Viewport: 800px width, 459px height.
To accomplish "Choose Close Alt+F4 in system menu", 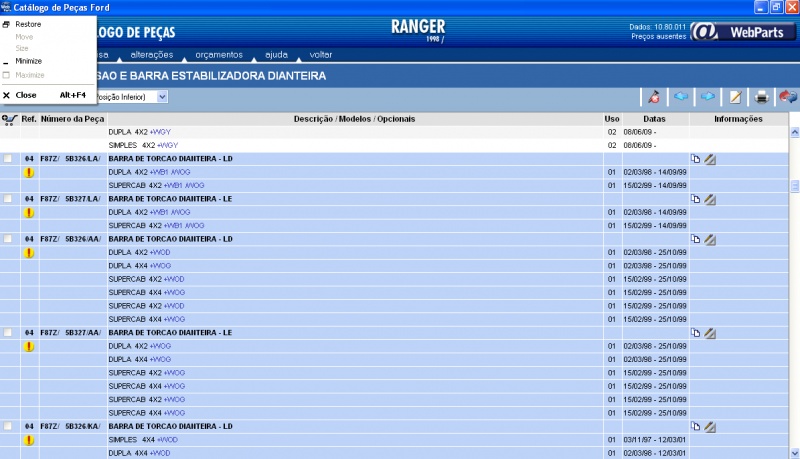I will pyautogui.click(x=48, y=95).
